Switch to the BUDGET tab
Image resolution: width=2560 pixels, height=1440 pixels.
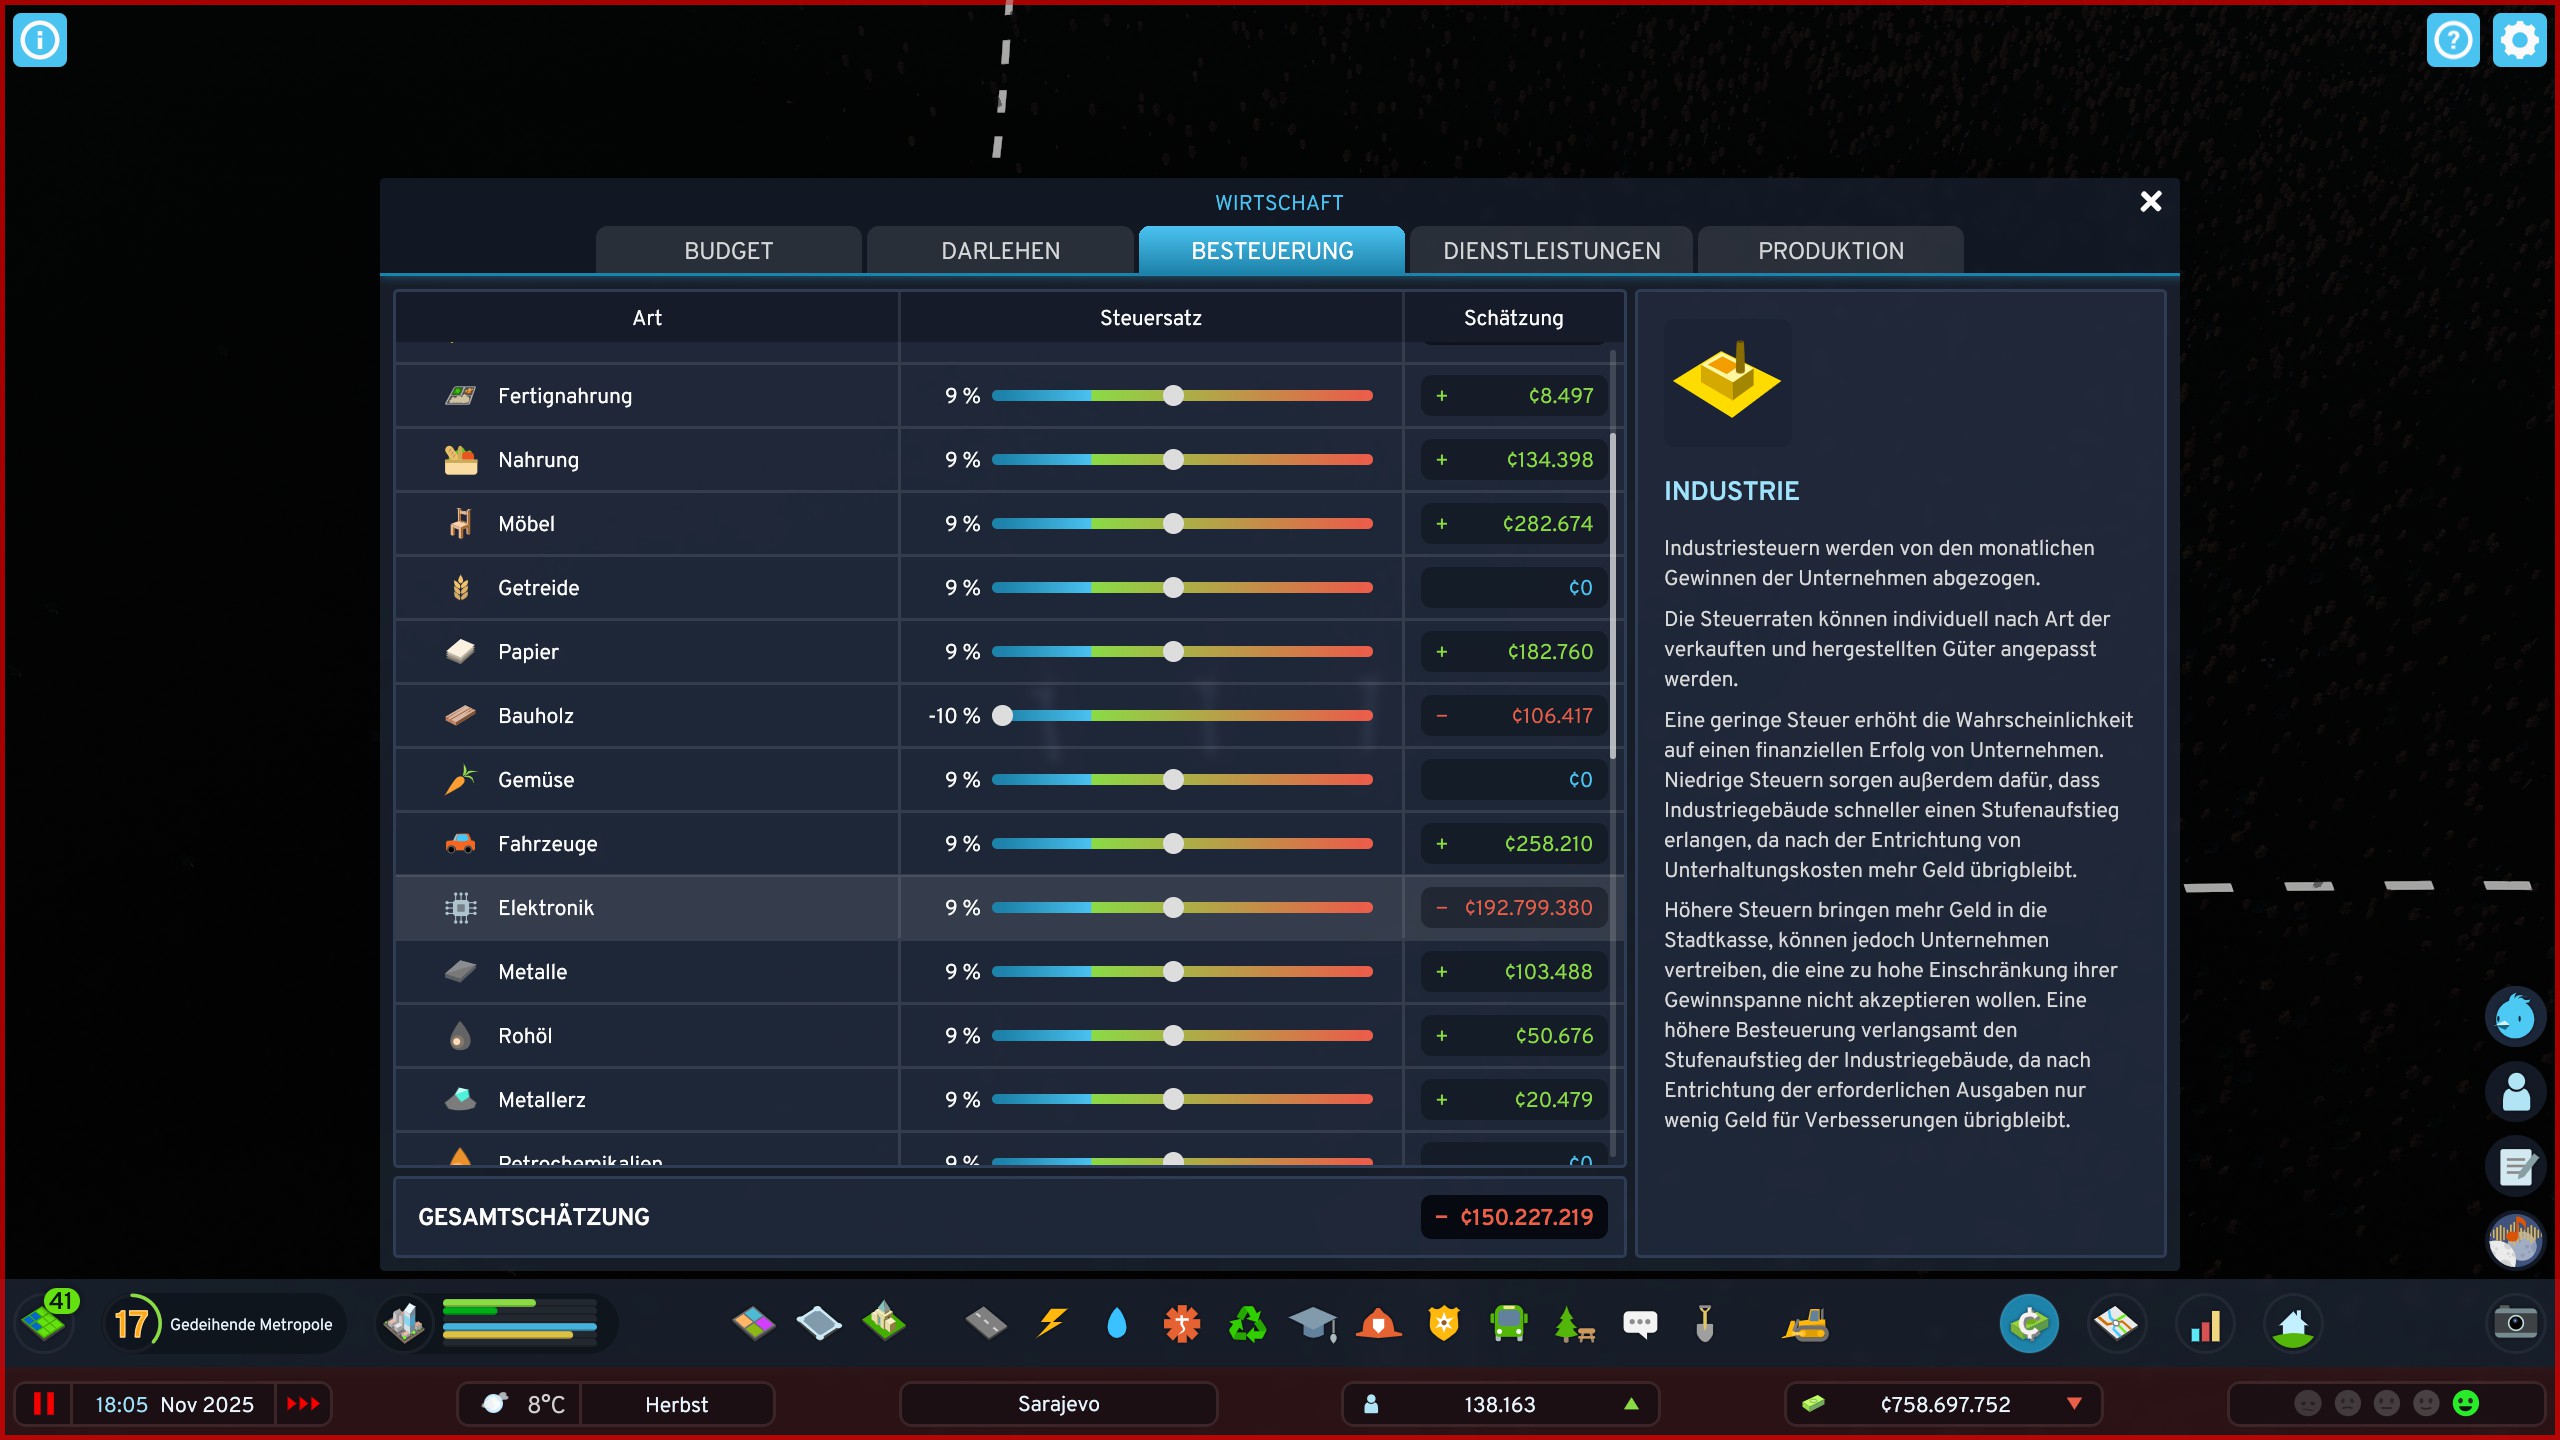[728, 250]
